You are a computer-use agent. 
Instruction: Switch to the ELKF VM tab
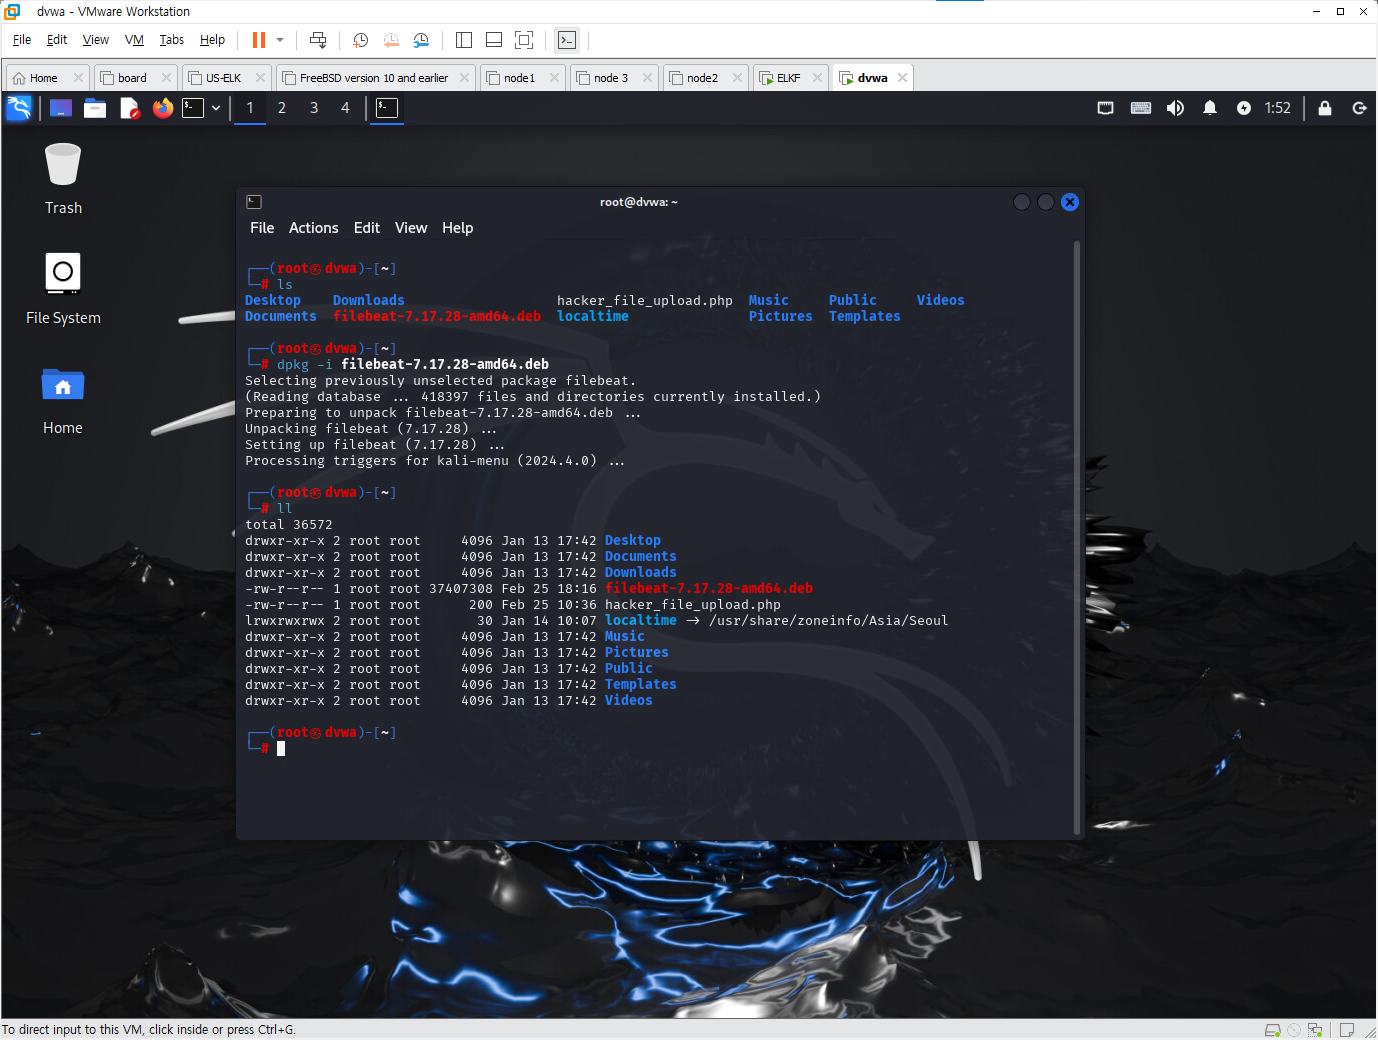coord(788,78)
